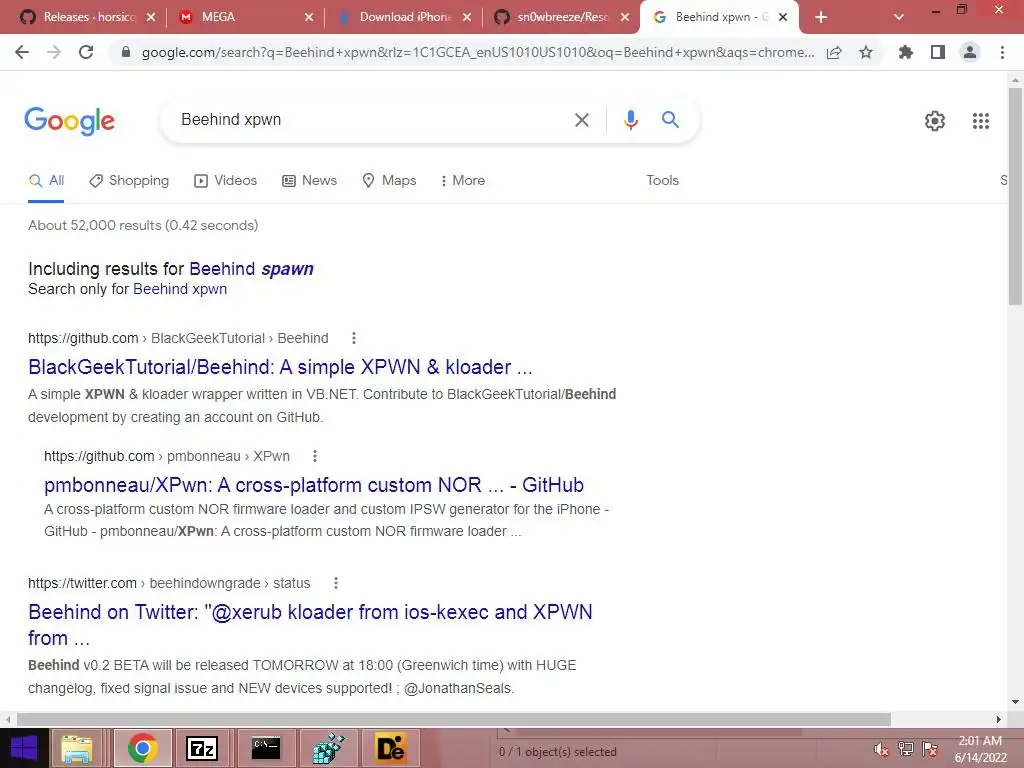Switch to the Download iPhone tab
The image size is (1024, 768).
coord(405,17)
